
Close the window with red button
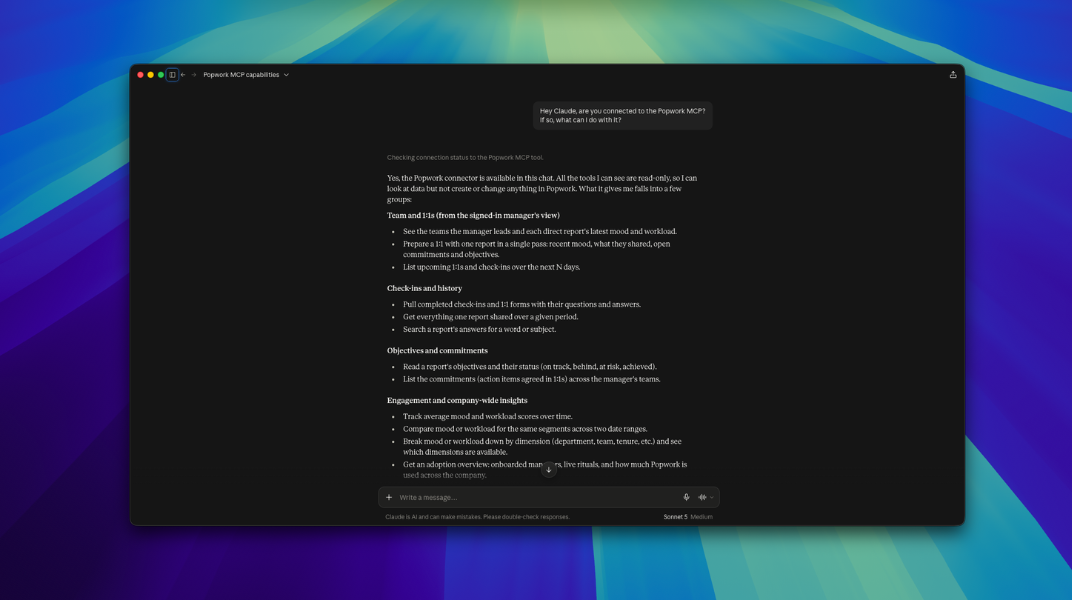tap(140, 74)
